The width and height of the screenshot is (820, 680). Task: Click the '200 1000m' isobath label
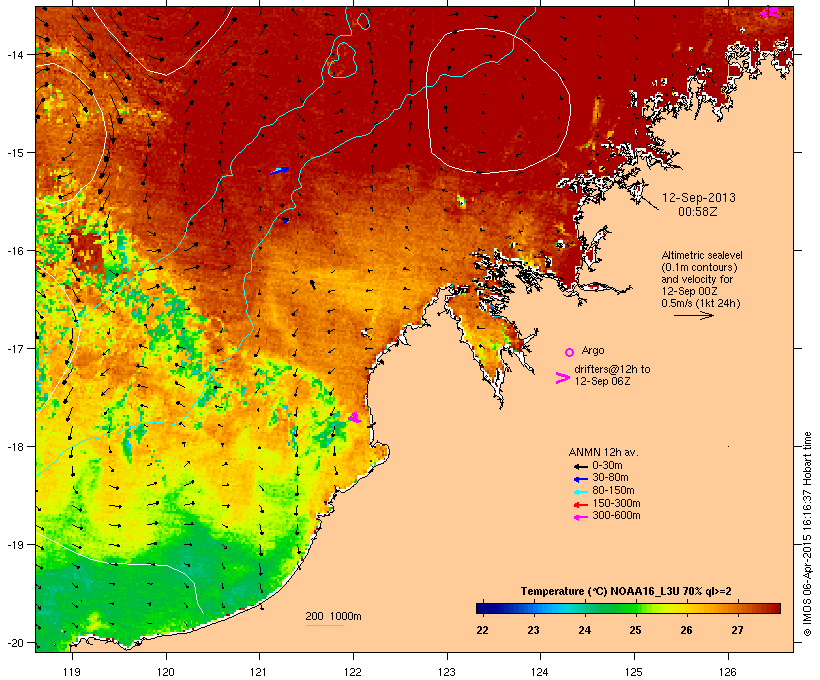tap(333, 616)
